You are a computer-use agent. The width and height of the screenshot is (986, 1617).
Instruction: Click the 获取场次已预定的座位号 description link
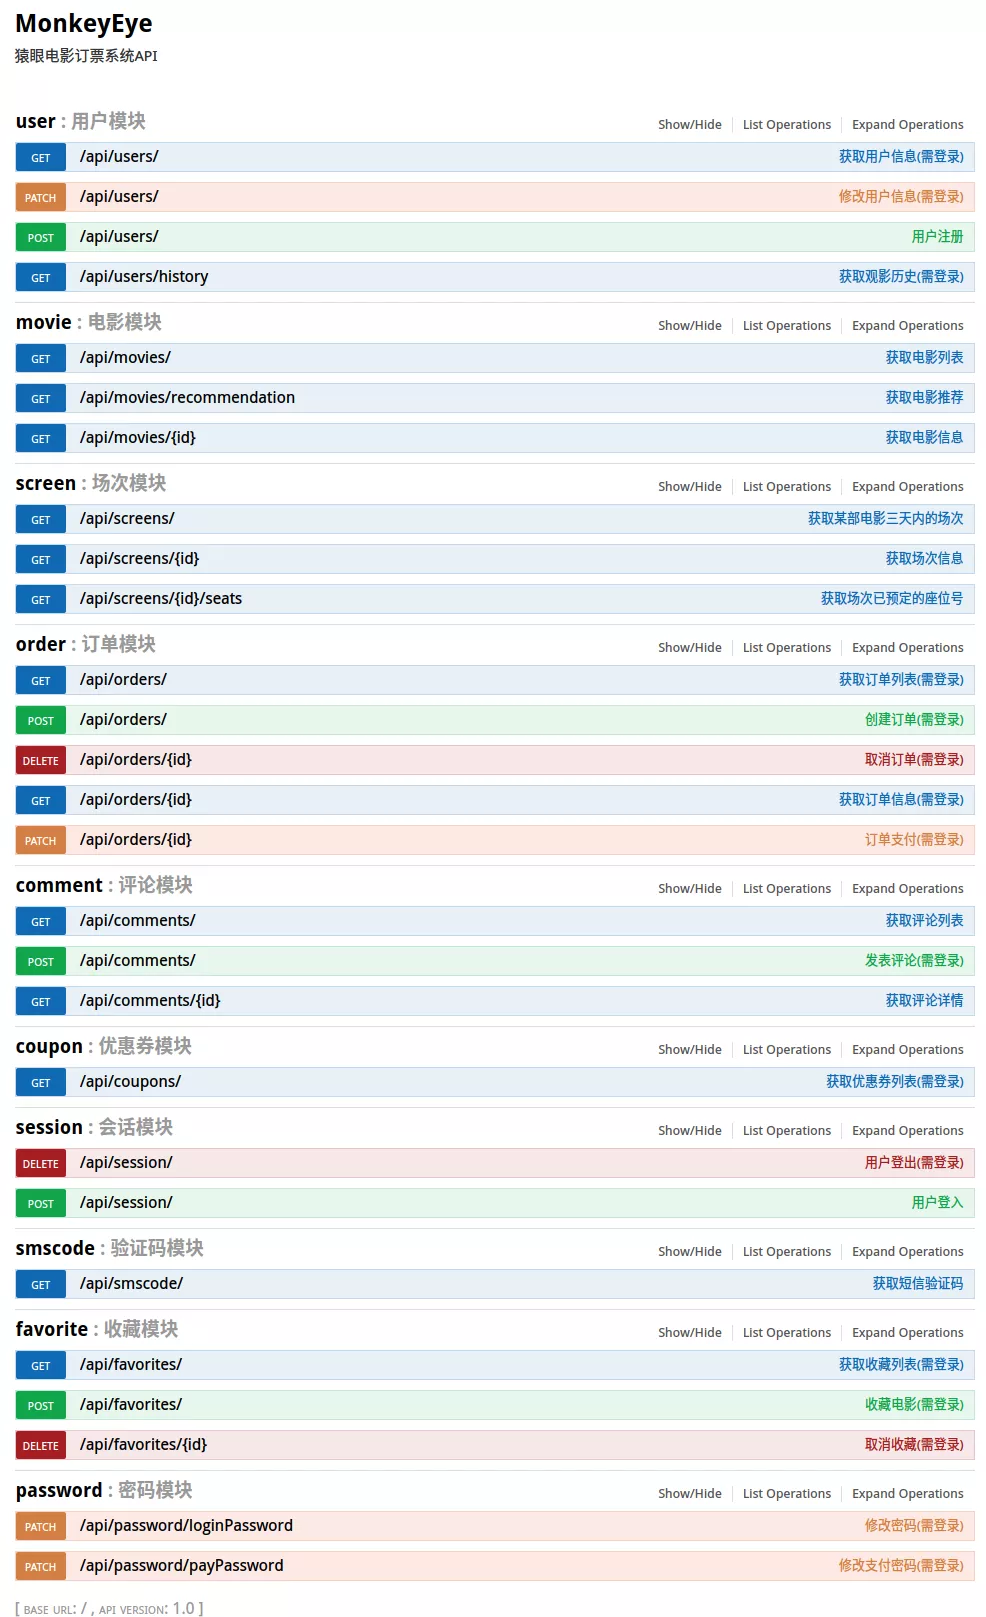tap(892, 599)
